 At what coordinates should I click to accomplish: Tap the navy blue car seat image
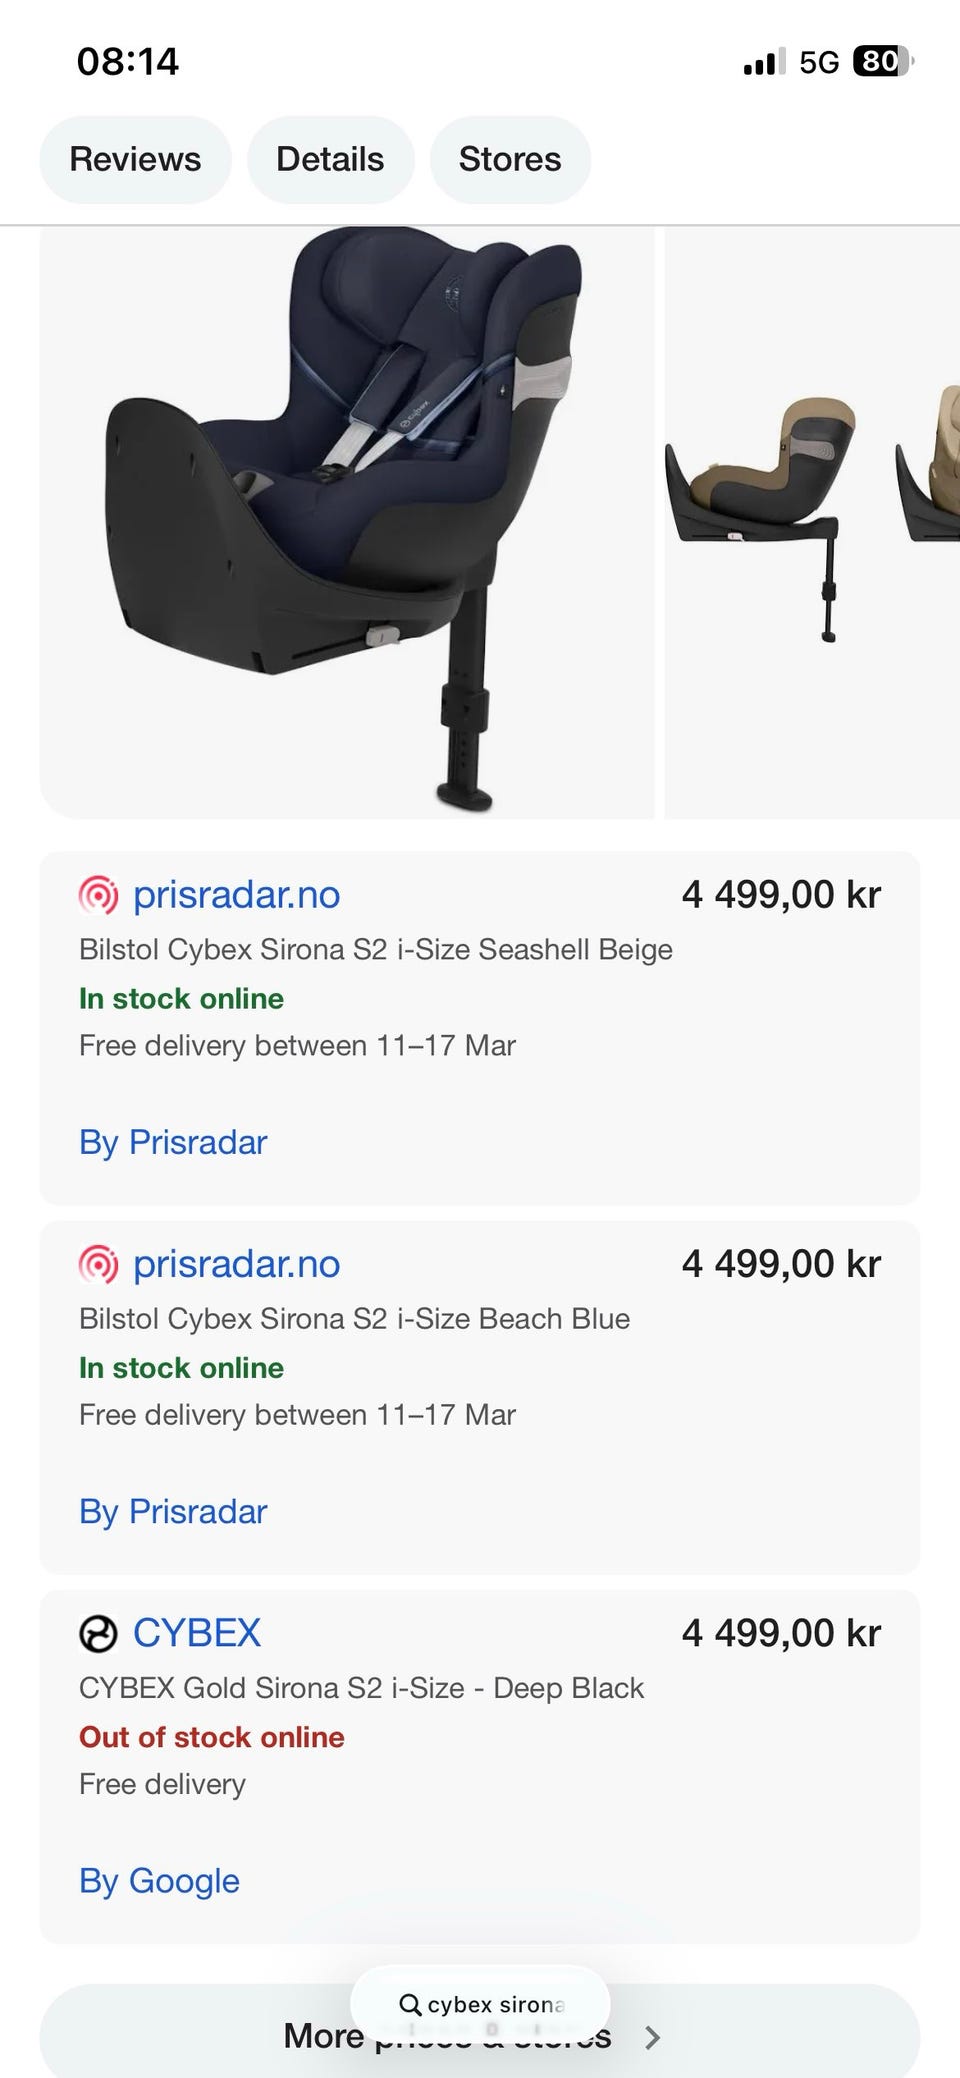[347, 522]
